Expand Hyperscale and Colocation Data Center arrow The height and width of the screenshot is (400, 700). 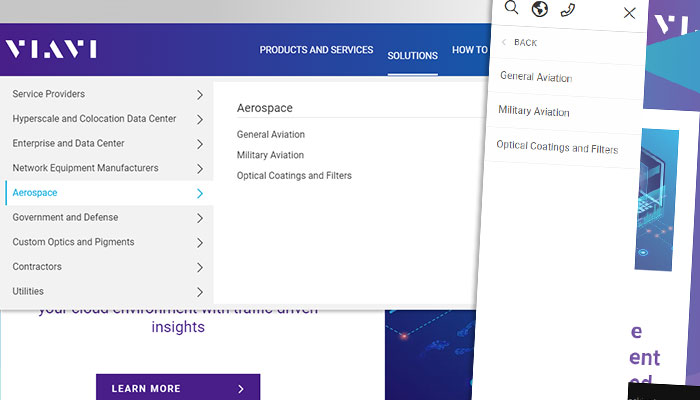point(200,119)
